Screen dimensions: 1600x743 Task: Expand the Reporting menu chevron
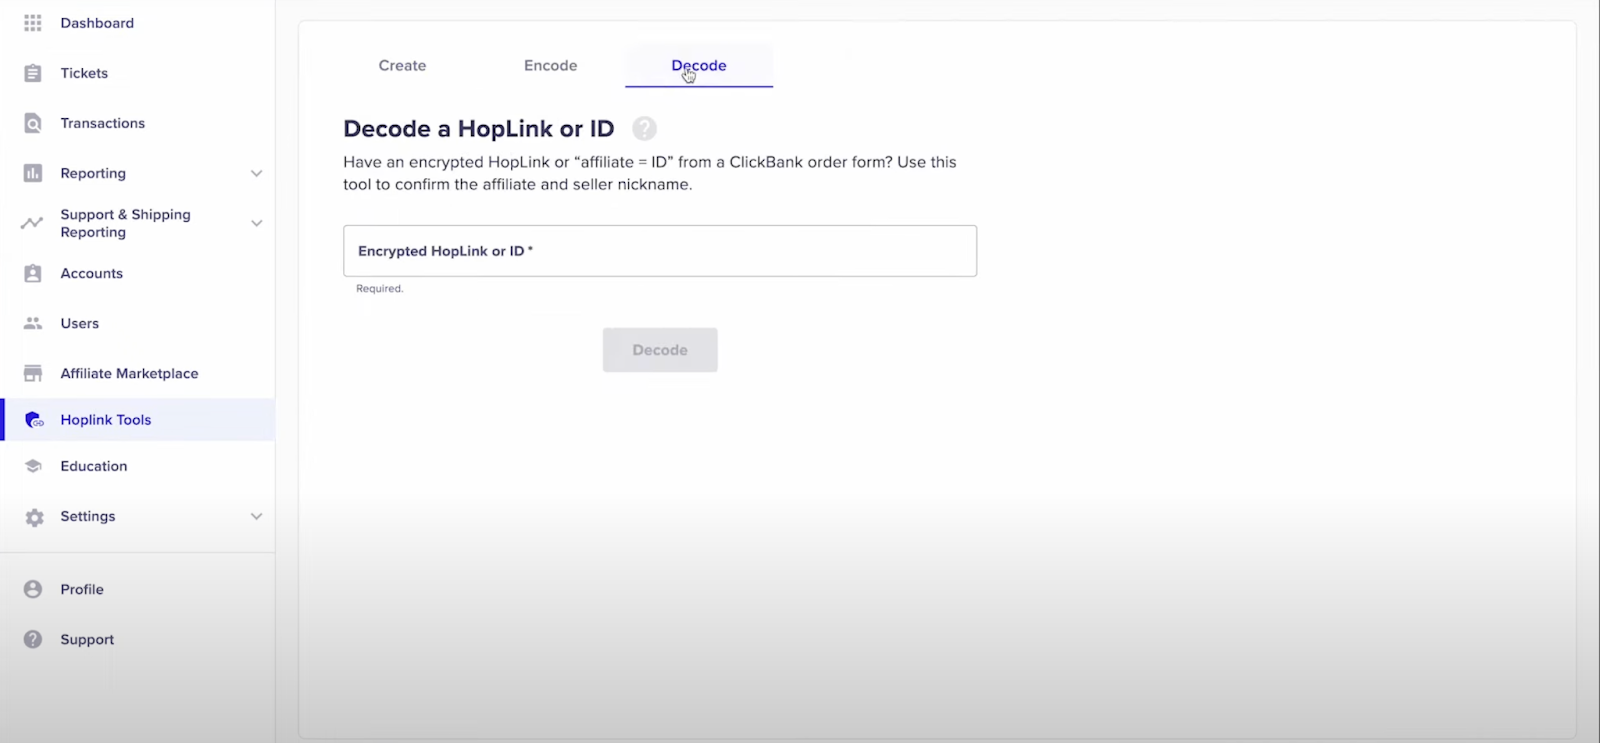(256, 173)
